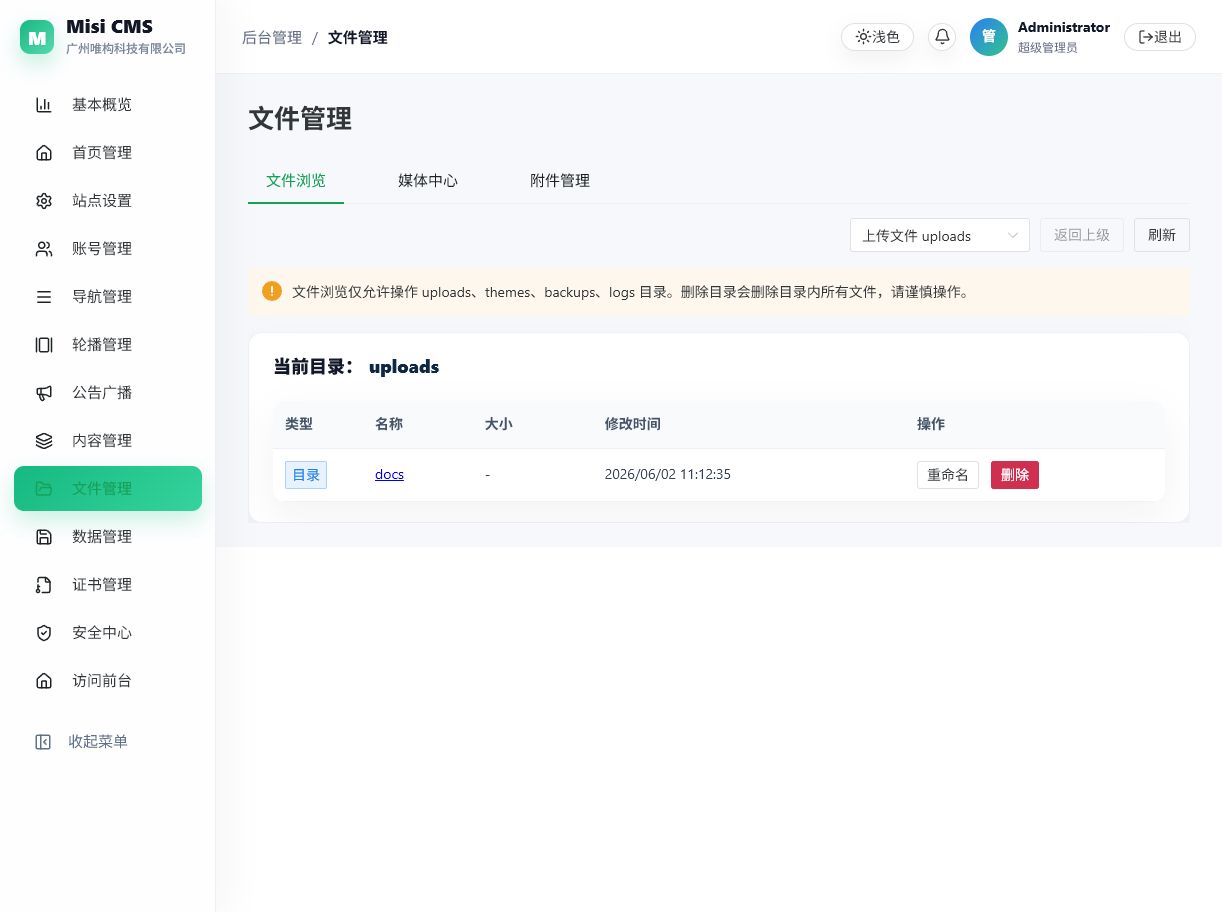Click the bar chart icon beside 基本概览
Image resolution: width=1222 pixels, height=912 pixels.
coord(44,105)
